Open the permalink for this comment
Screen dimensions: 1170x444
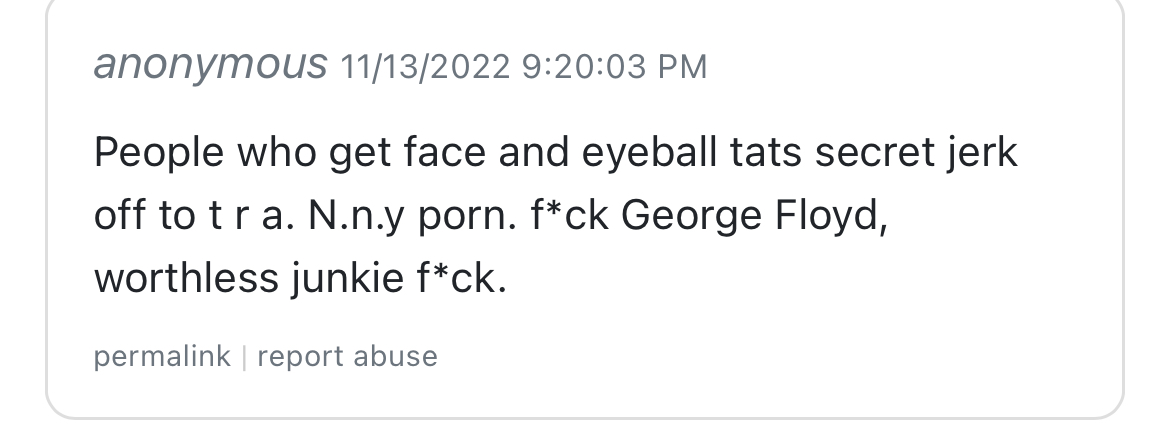pos(162,357)
